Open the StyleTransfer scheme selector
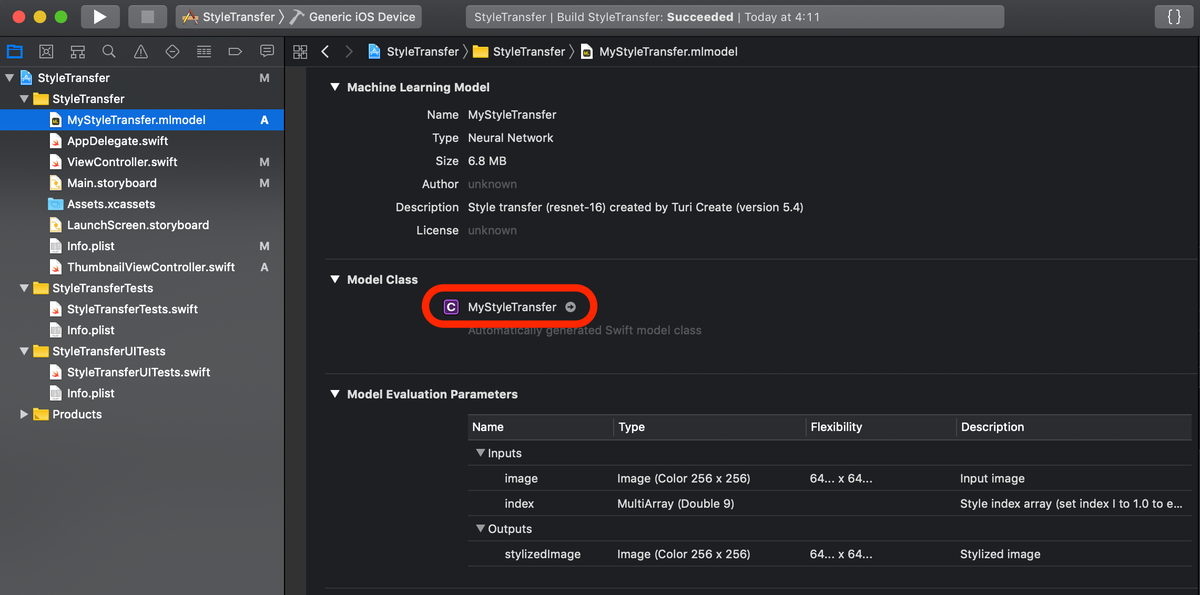This screenshot has width=1200, height=595. 228,17
